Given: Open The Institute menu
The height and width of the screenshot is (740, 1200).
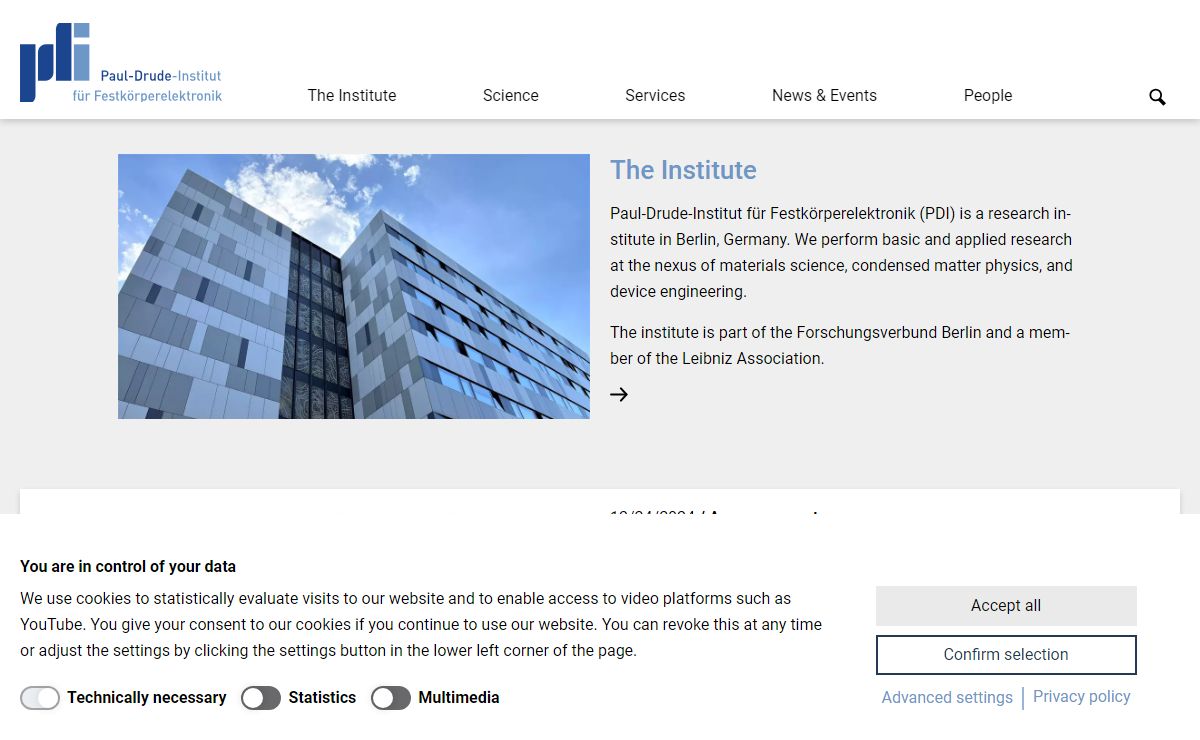Looking at the screenshot, I should tap(352, 96).
